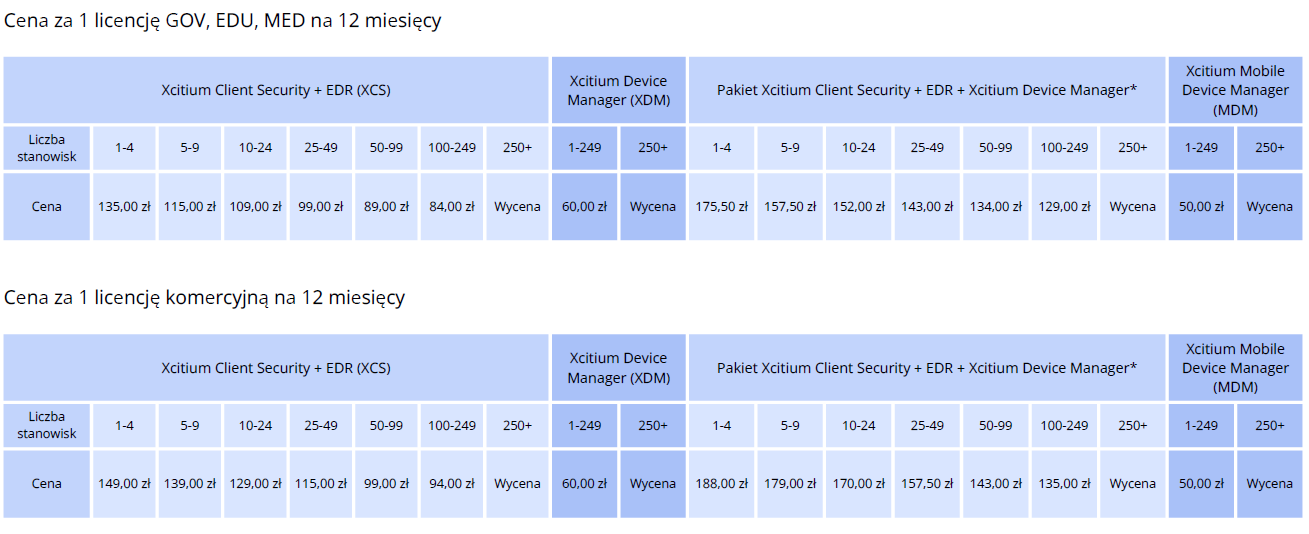Select the 179,00 zł package price cell
This screenshot has height=534, width=1309.
pos(790,484)
